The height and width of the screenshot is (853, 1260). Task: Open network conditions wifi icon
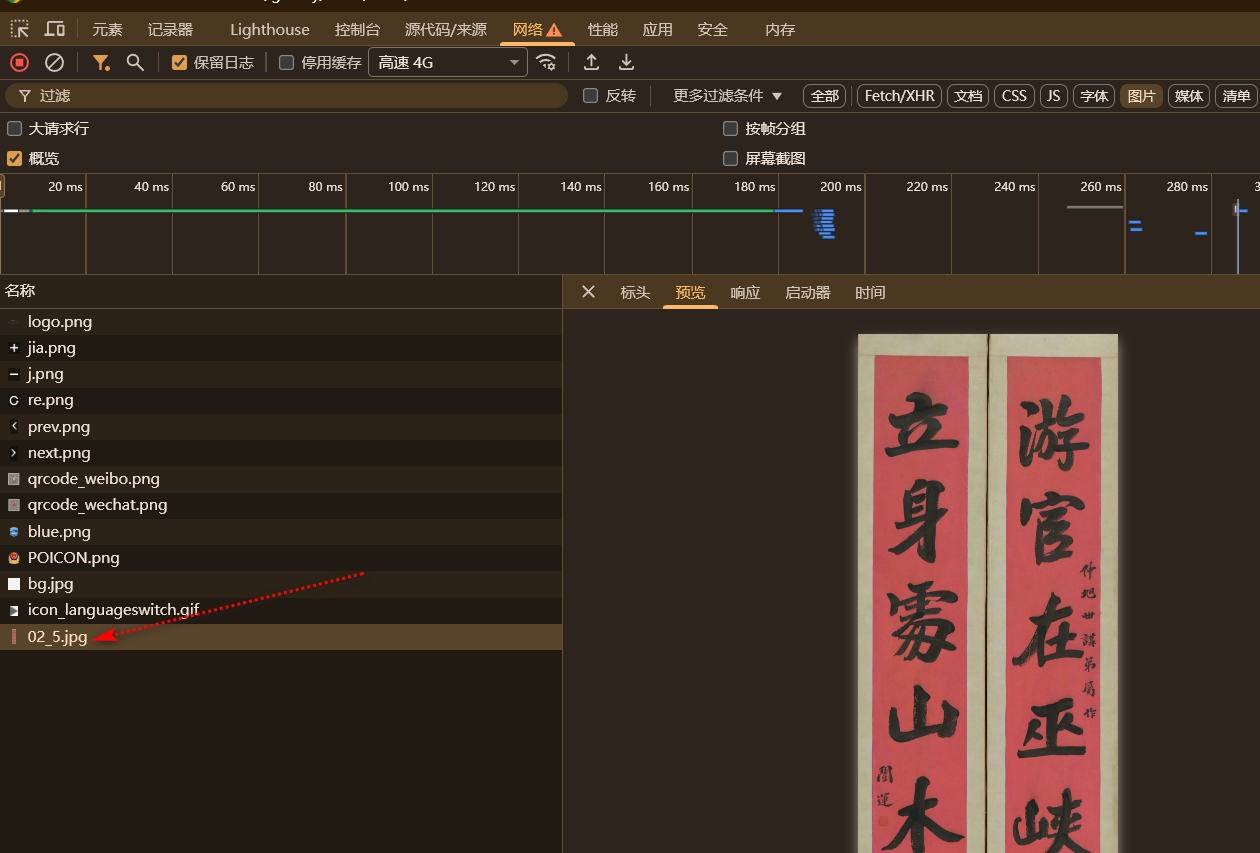[x=546, y=62]
